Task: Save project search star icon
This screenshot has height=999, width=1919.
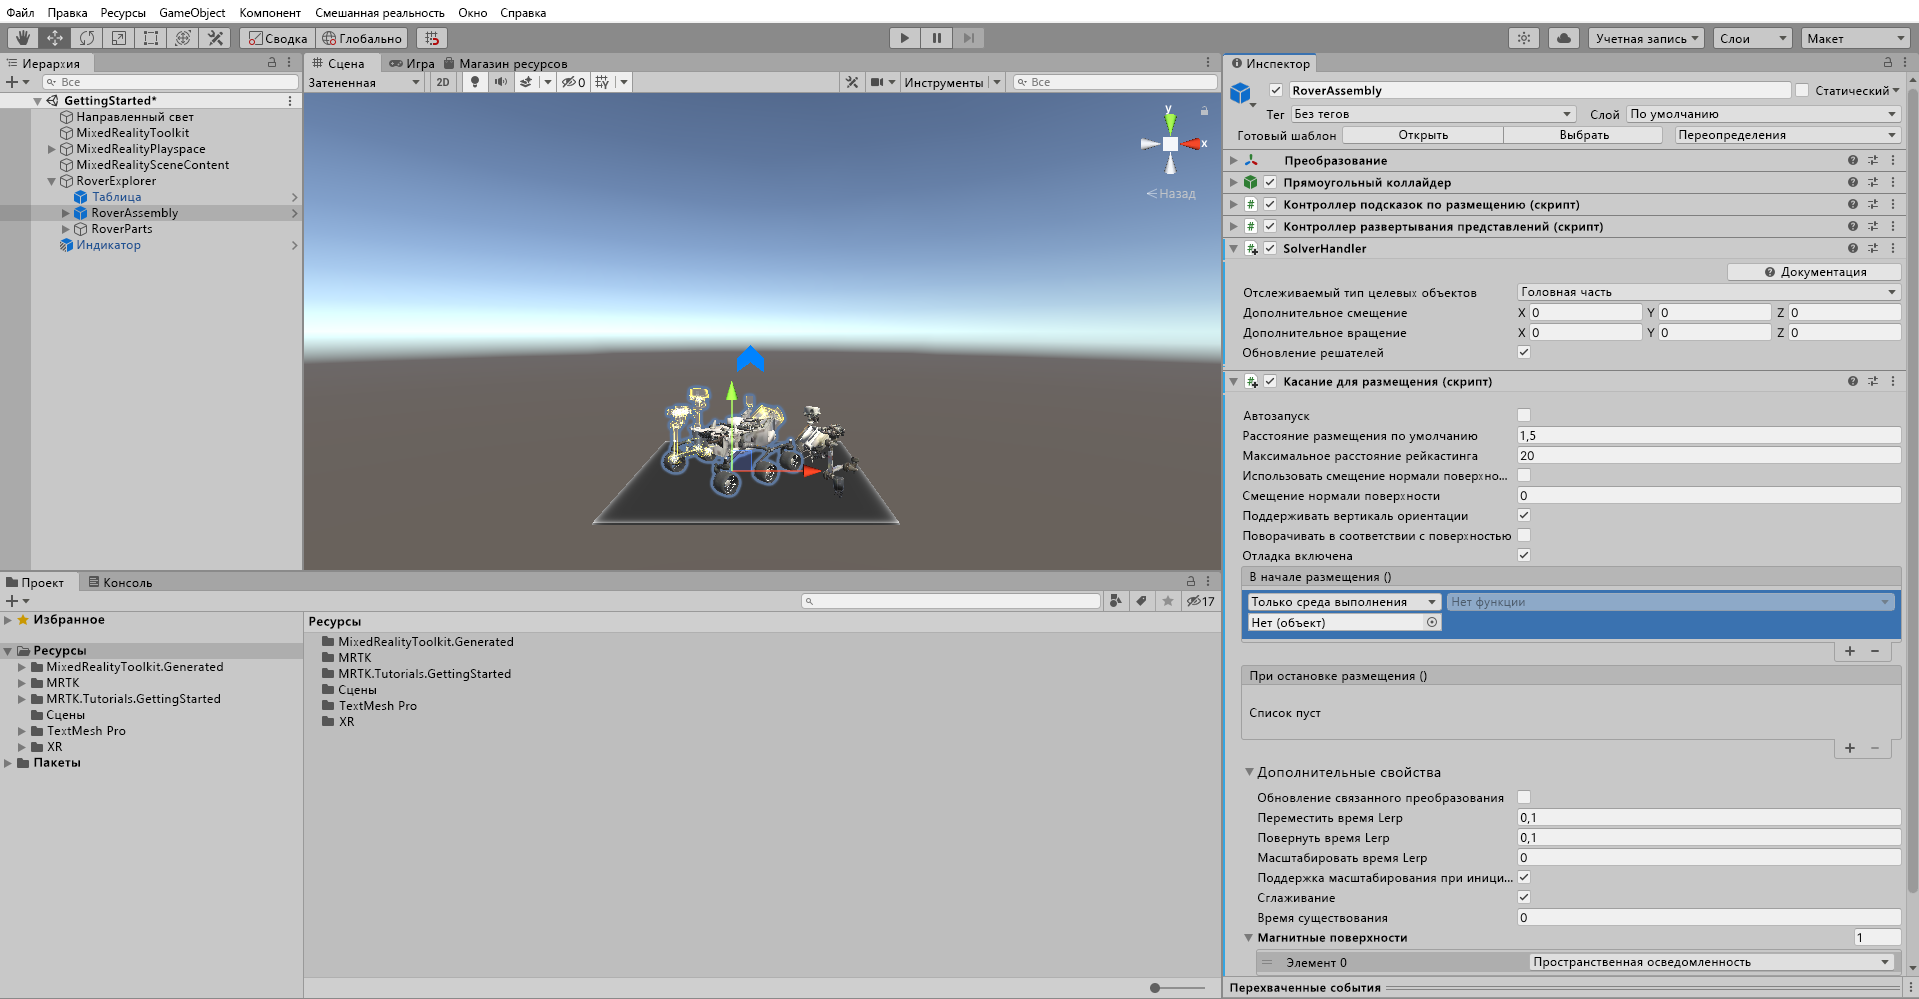Action: tap(1167, 601)
